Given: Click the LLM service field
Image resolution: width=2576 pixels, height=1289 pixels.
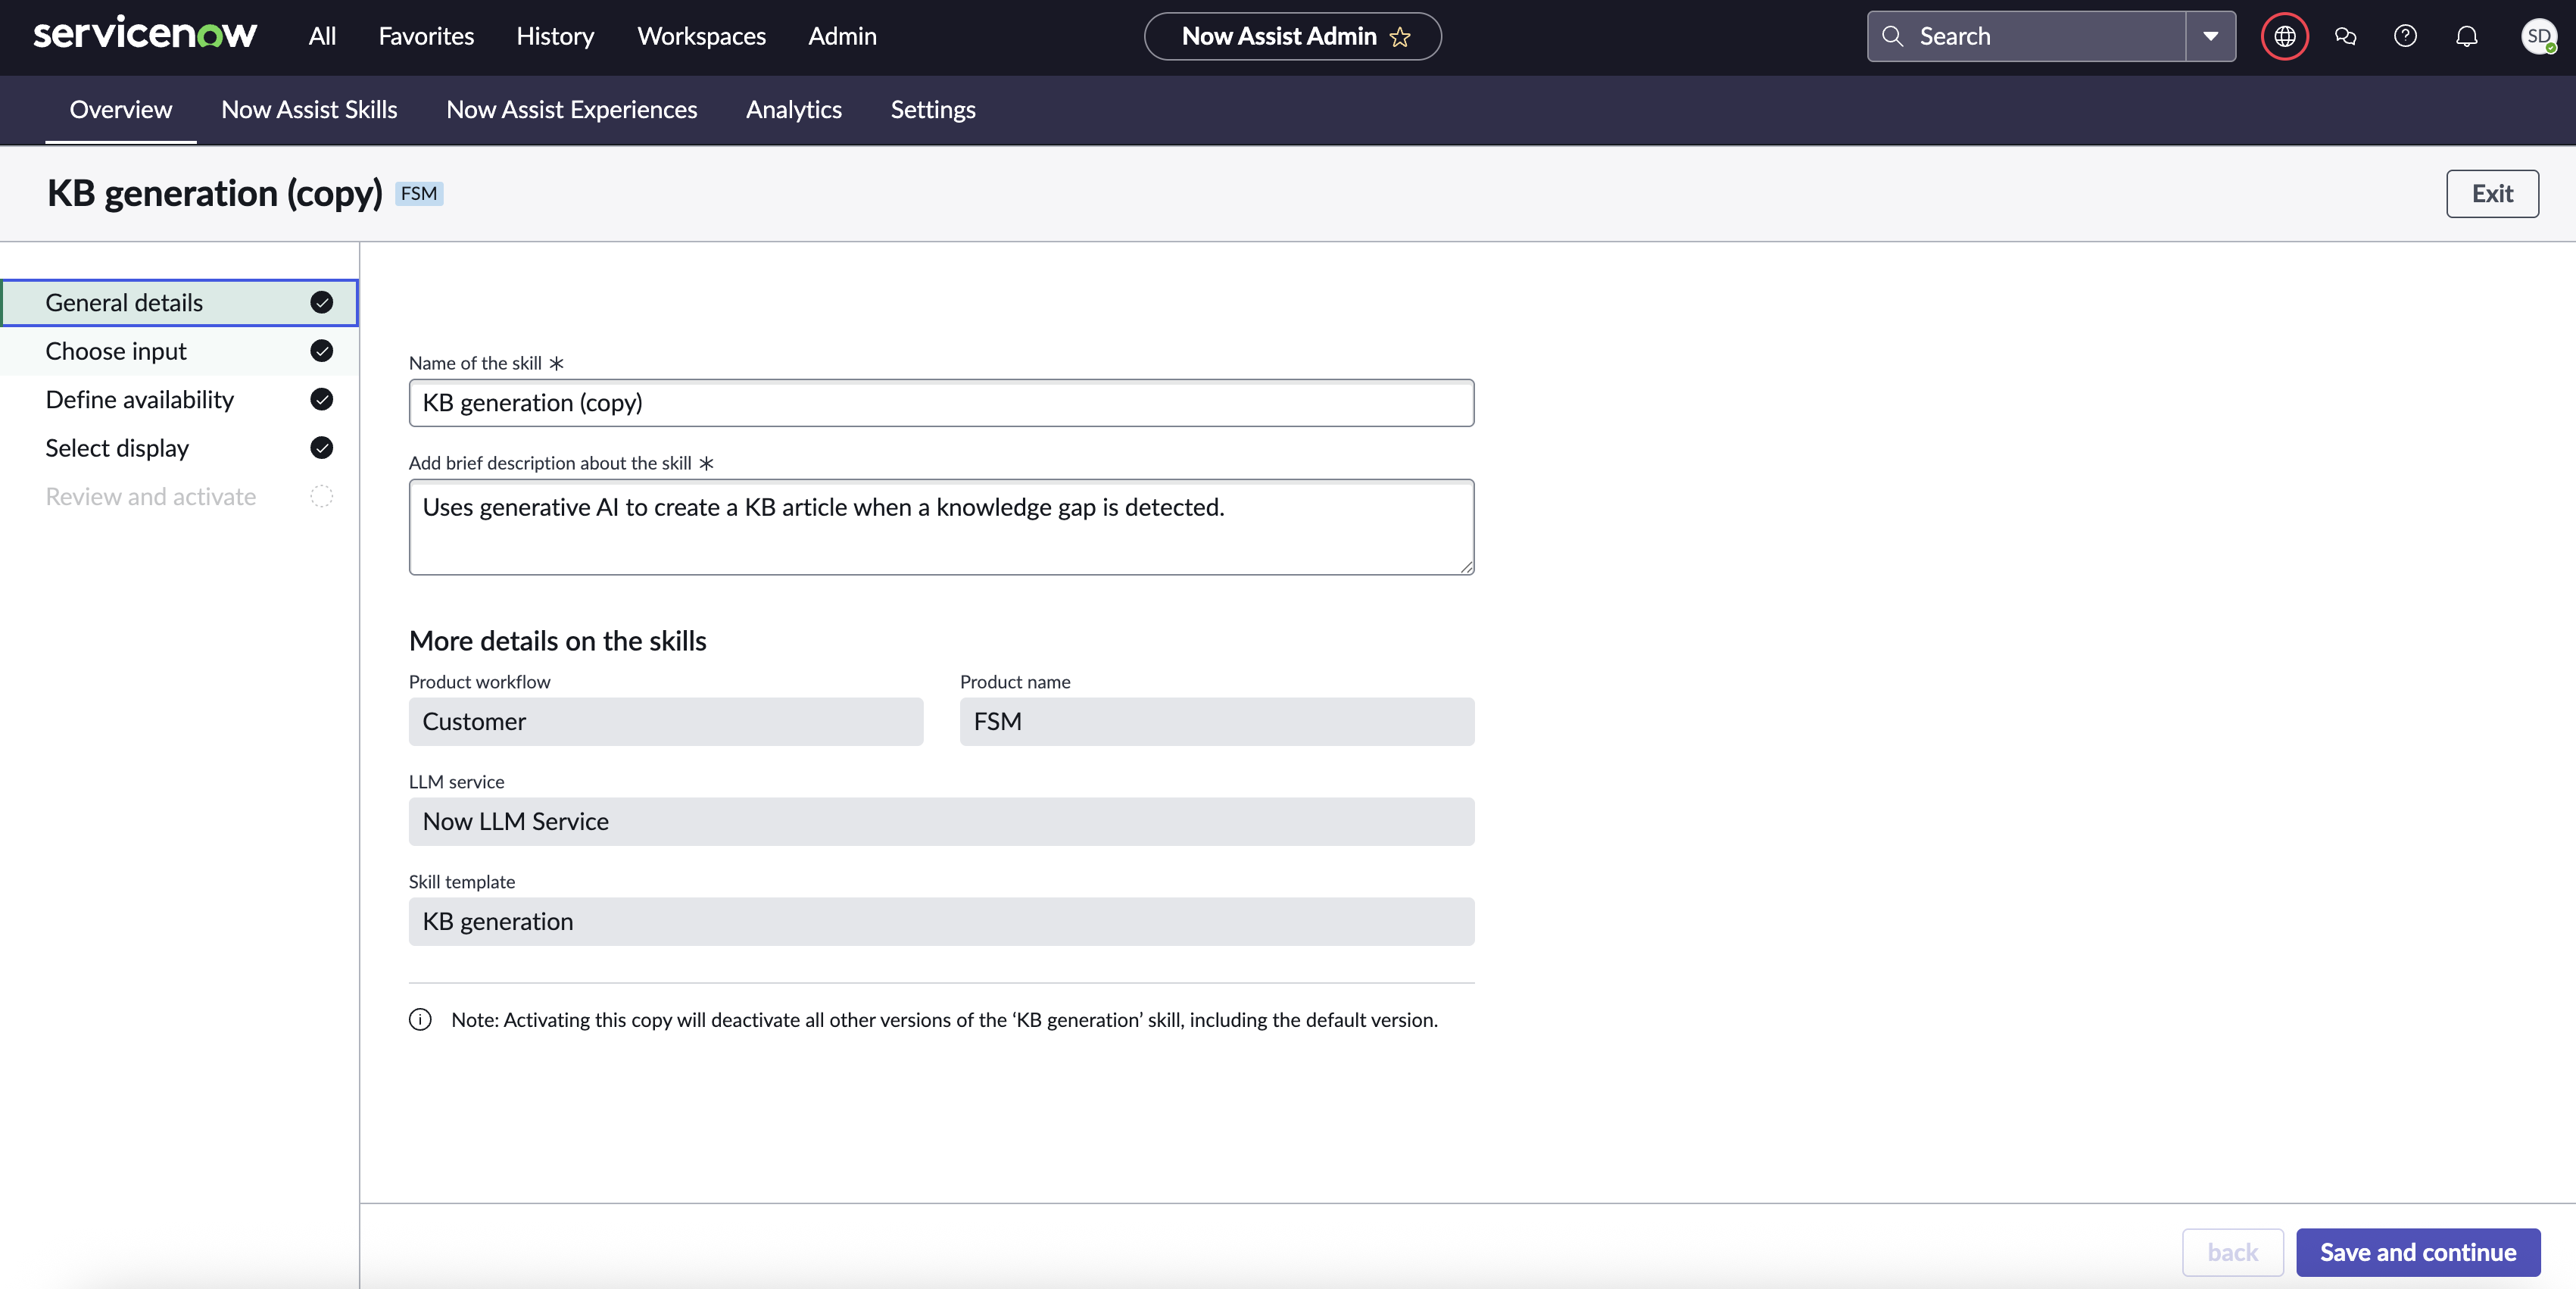Looking at the screenshot, I should [941, 821].
